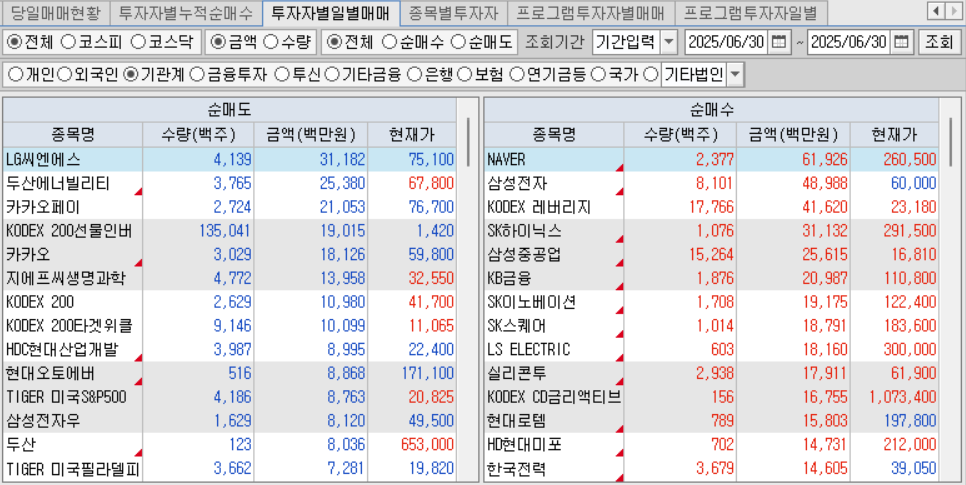
Task: Select the HD현대미포 row
Action: tap(712, 446)
